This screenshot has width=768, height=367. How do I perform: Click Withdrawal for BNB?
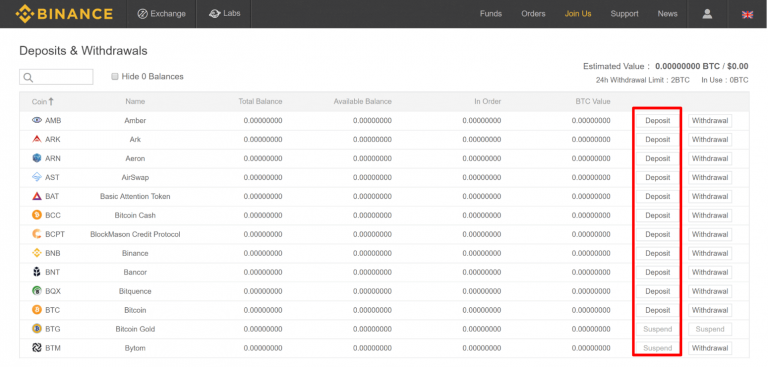710,253
